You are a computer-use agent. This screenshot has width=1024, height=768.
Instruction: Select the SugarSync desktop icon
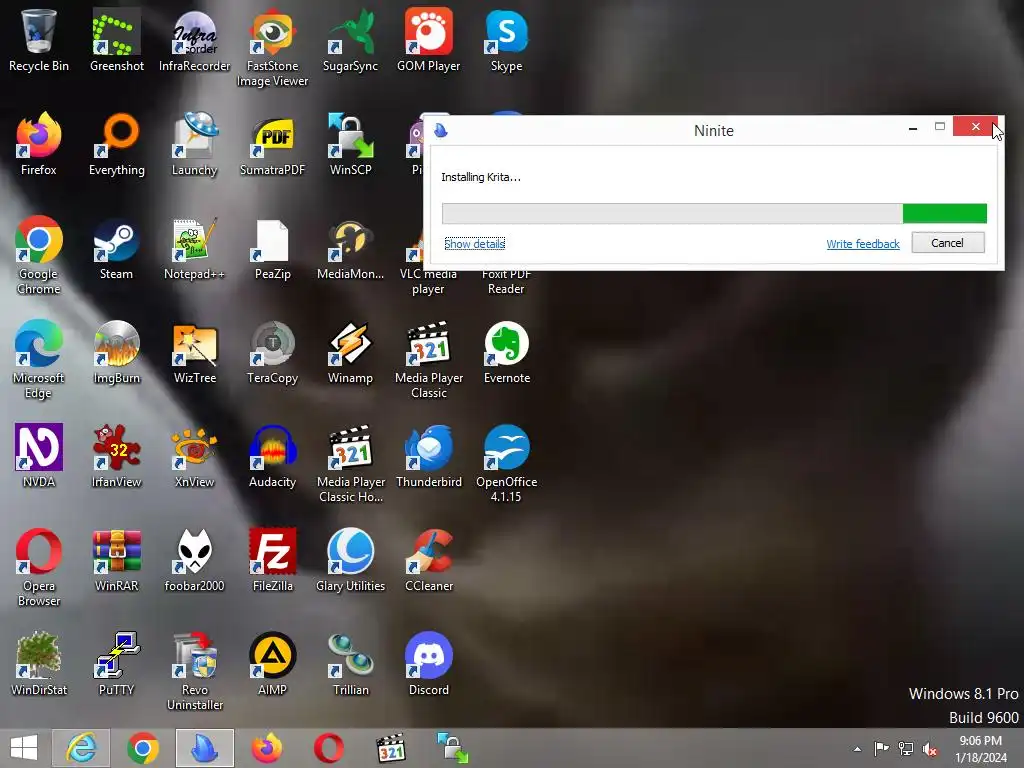click(x=351, y=40)
